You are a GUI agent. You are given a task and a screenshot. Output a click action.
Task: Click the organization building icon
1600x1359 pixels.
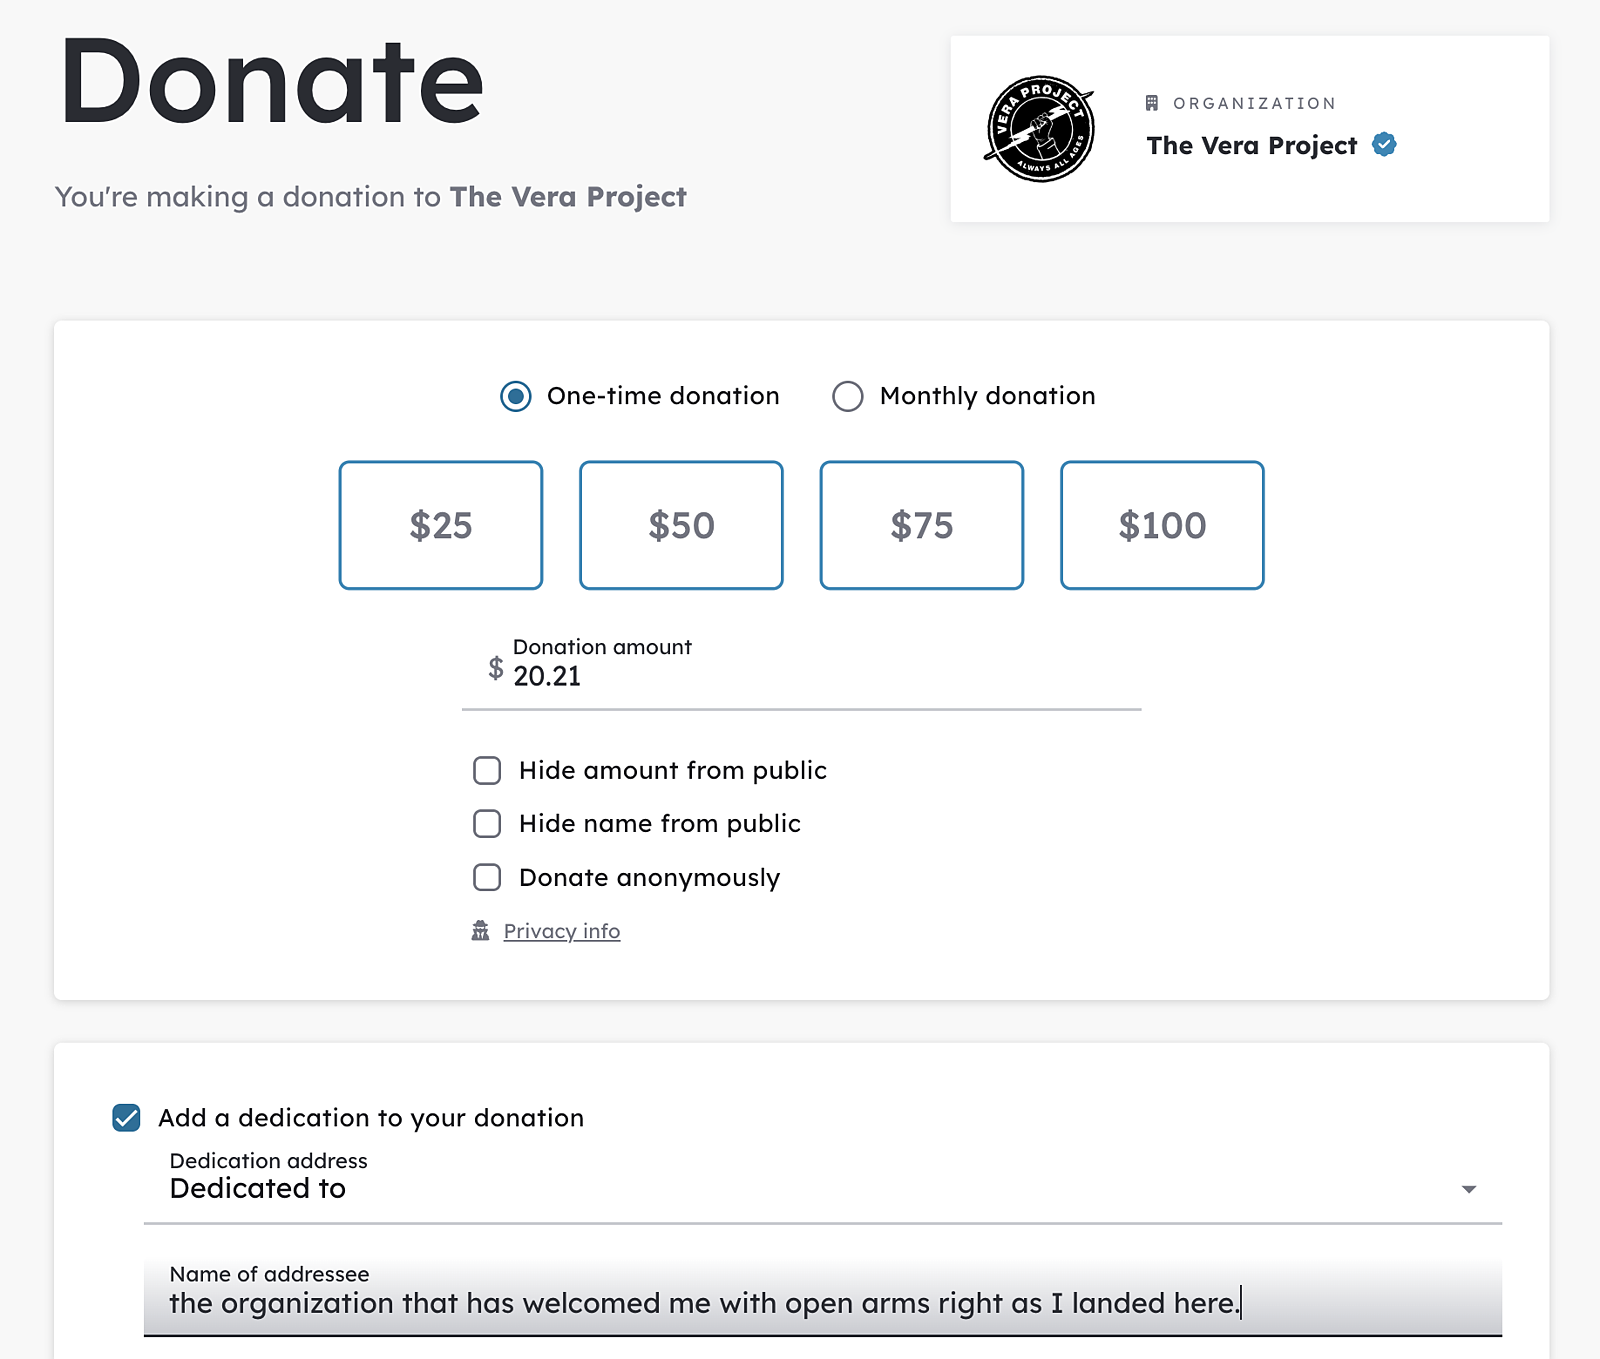tap(1152, 103)
